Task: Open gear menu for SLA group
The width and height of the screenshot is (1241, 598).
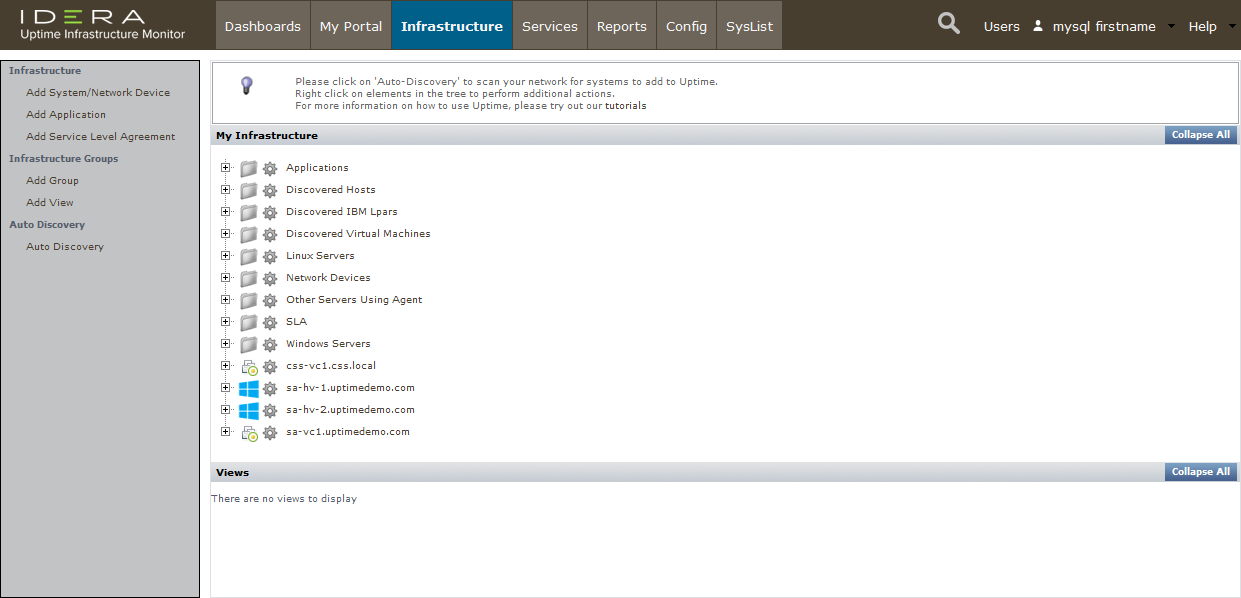Action: click(270, 322)
